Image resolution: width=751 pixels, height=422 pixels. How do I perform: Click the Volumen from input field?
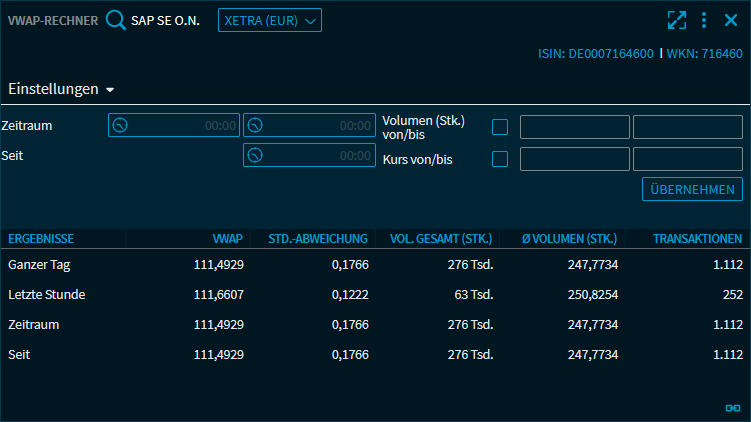click(x=574, y=127)
